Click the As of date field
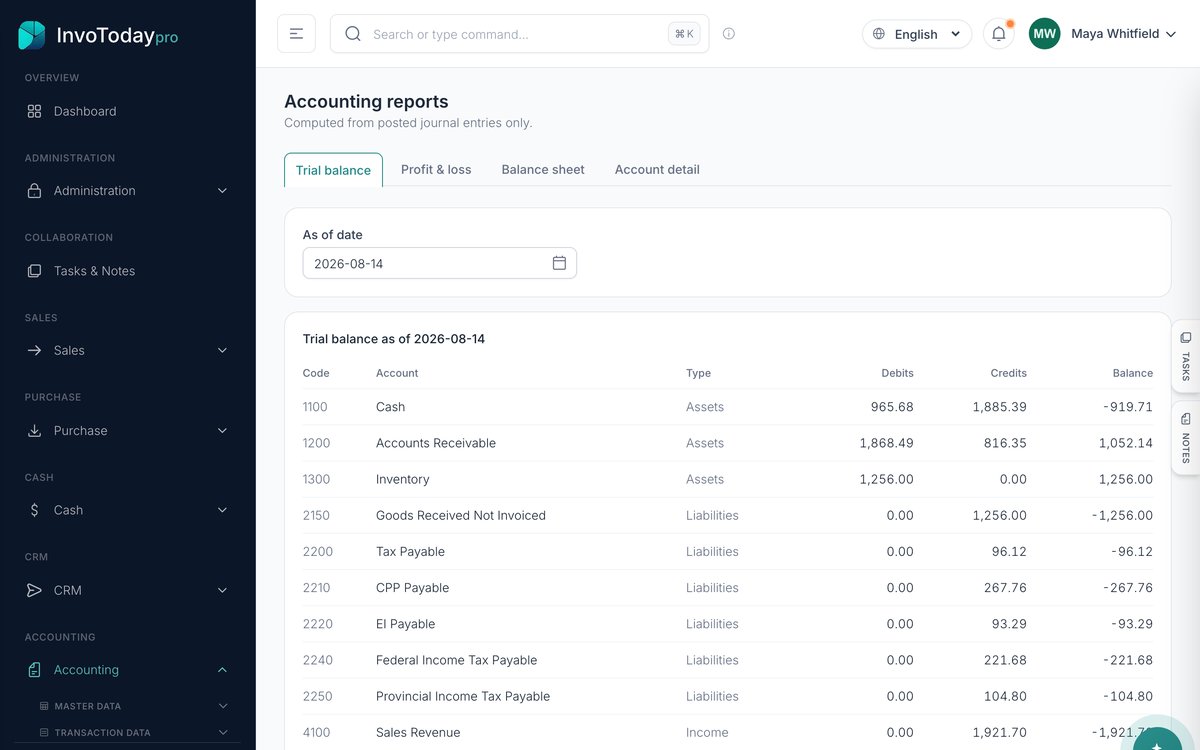 (x=440, y=263)
